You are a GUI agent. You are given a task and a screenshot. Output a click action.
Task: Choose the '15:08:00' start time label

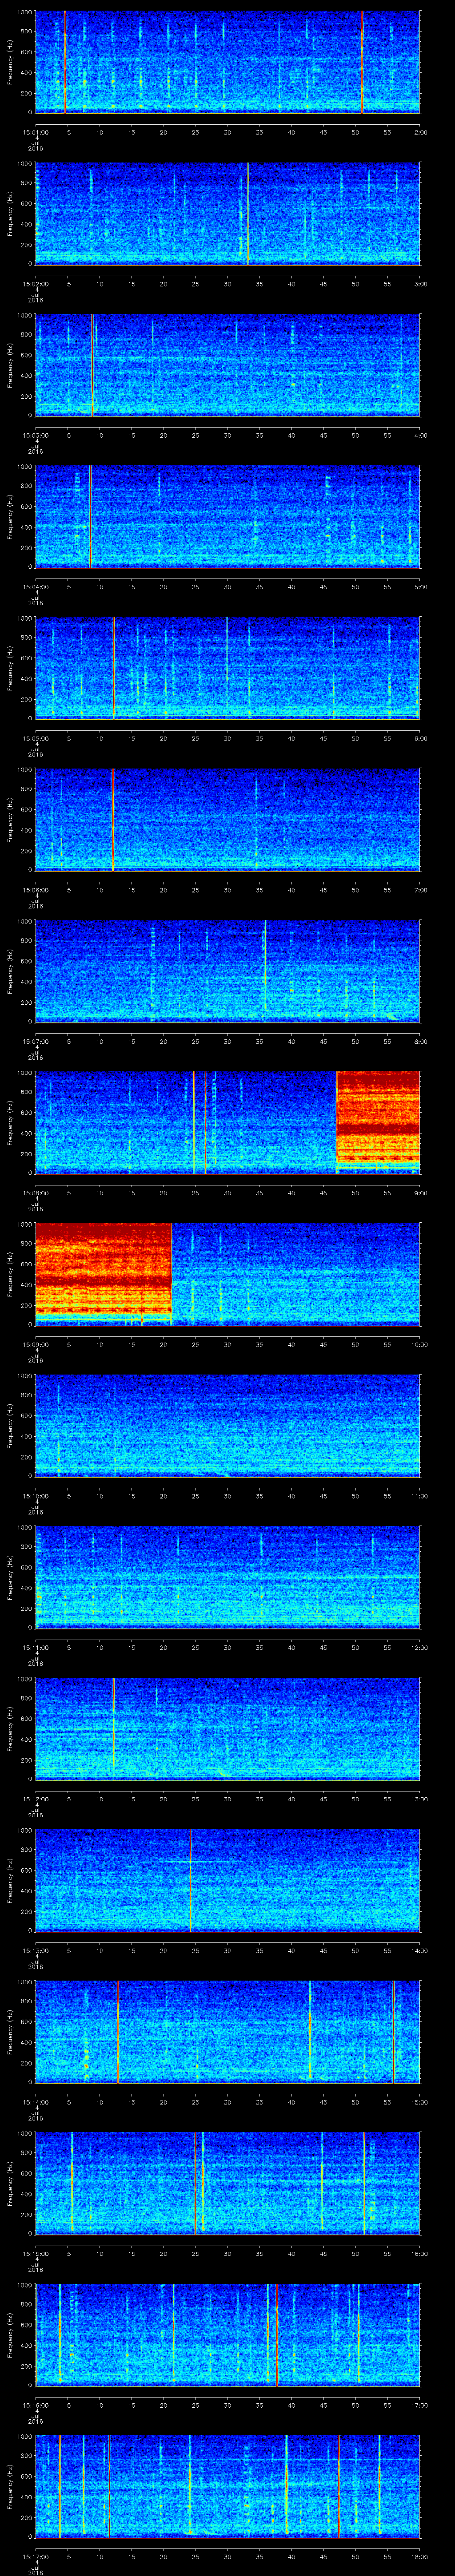35,1194
